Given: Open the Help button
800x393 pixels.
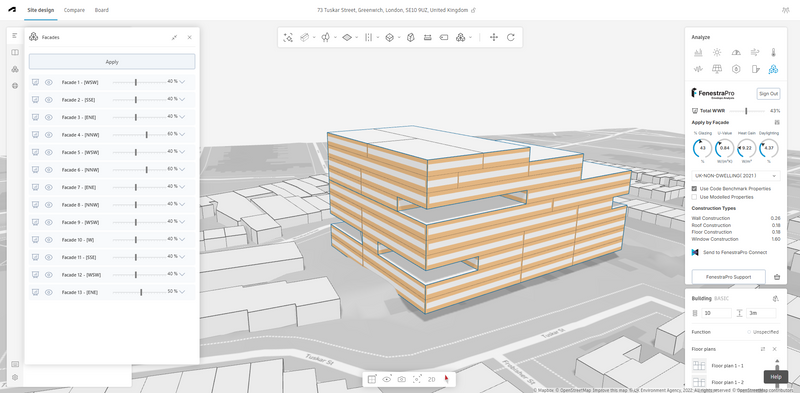Looking at the screenshot, I should [x=776, y=377].
